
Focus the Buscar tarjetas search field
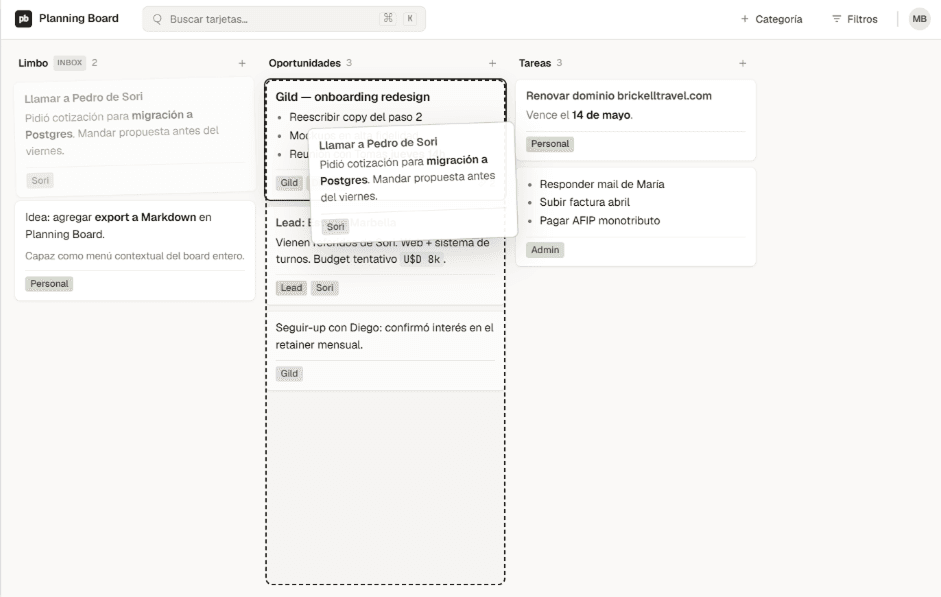pyautogui.click(x=284, y=19)
